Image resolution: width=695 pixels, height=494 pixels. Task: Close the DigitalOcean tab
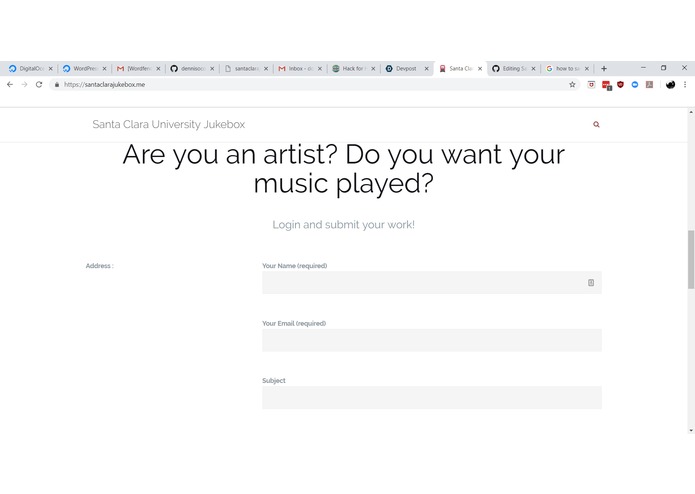pyautogui.click(x=51, y=69)
